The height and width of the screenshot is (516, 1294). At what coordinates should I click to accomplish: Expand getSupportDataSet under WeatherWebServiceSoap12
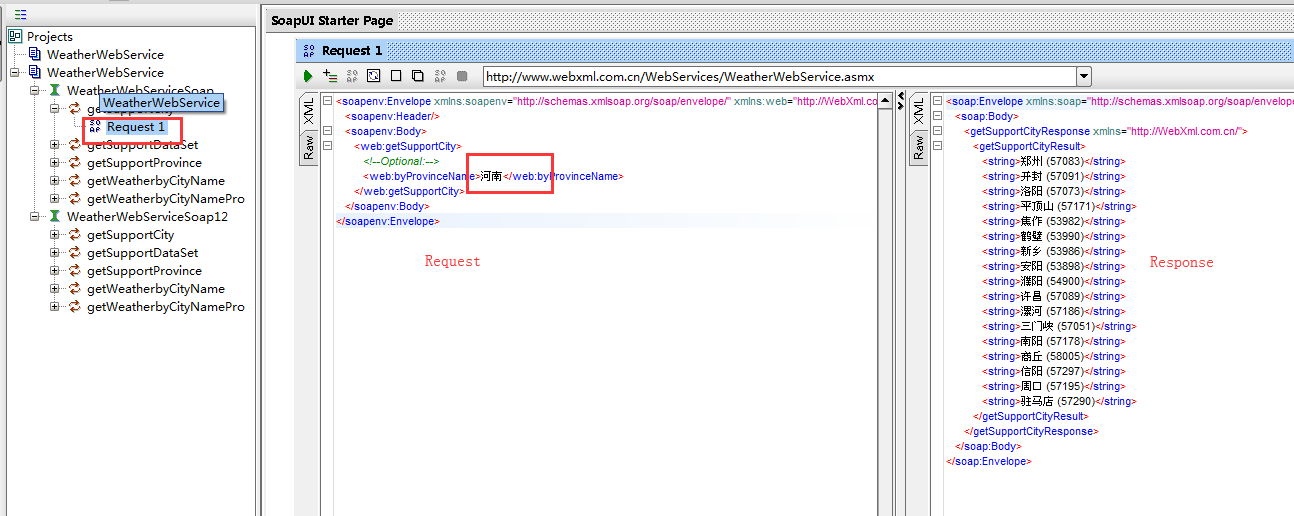(55, 252)
